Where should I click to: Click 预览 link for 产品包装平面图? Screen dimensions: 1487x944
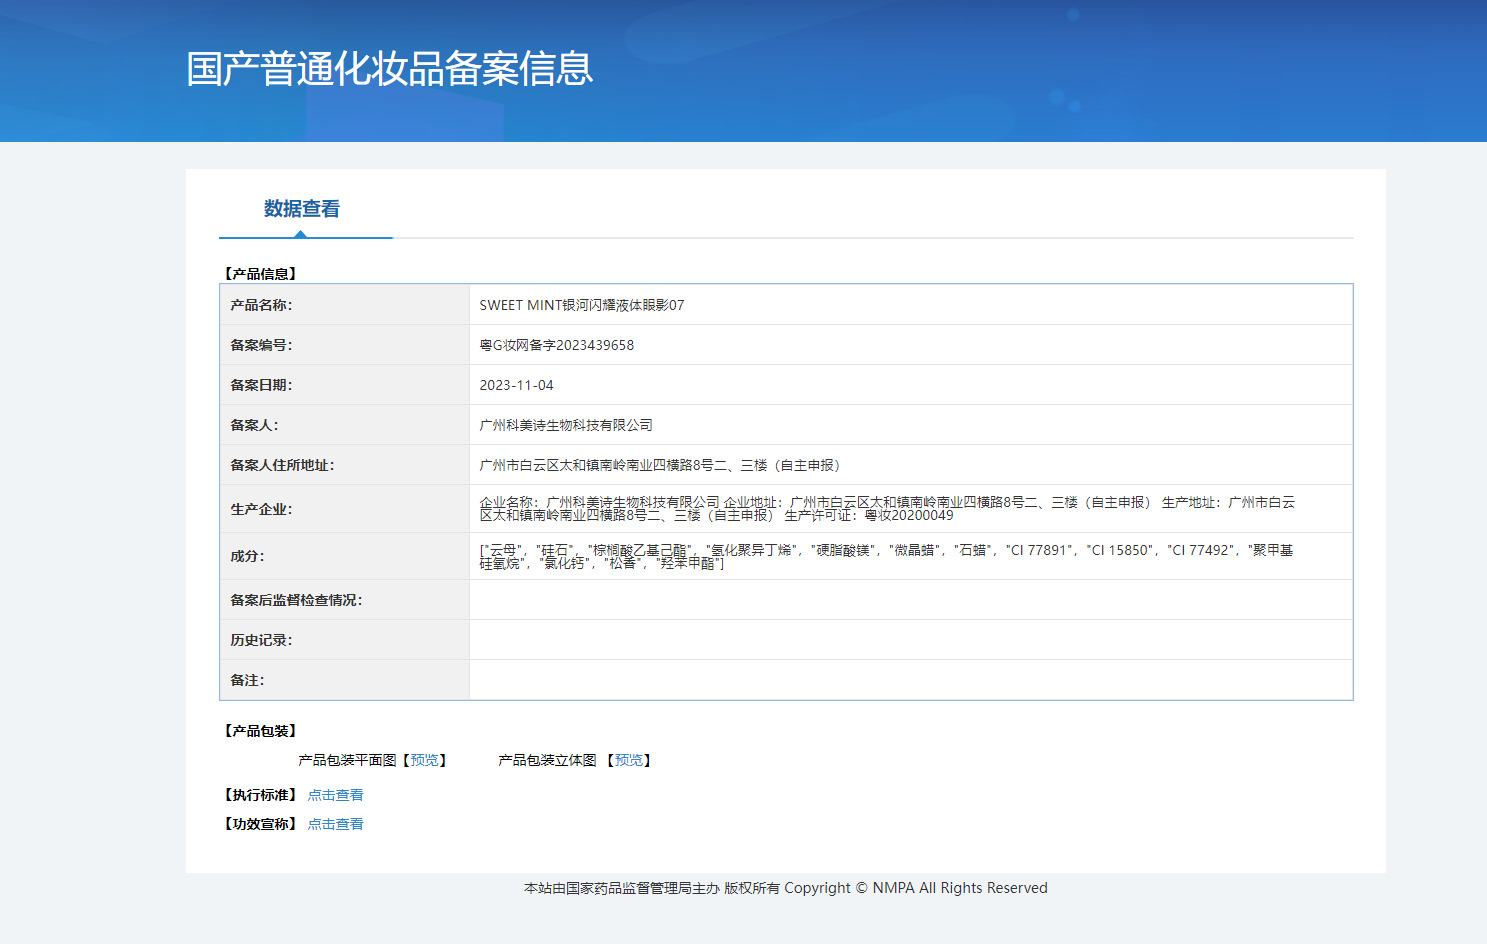click(424, 760)
